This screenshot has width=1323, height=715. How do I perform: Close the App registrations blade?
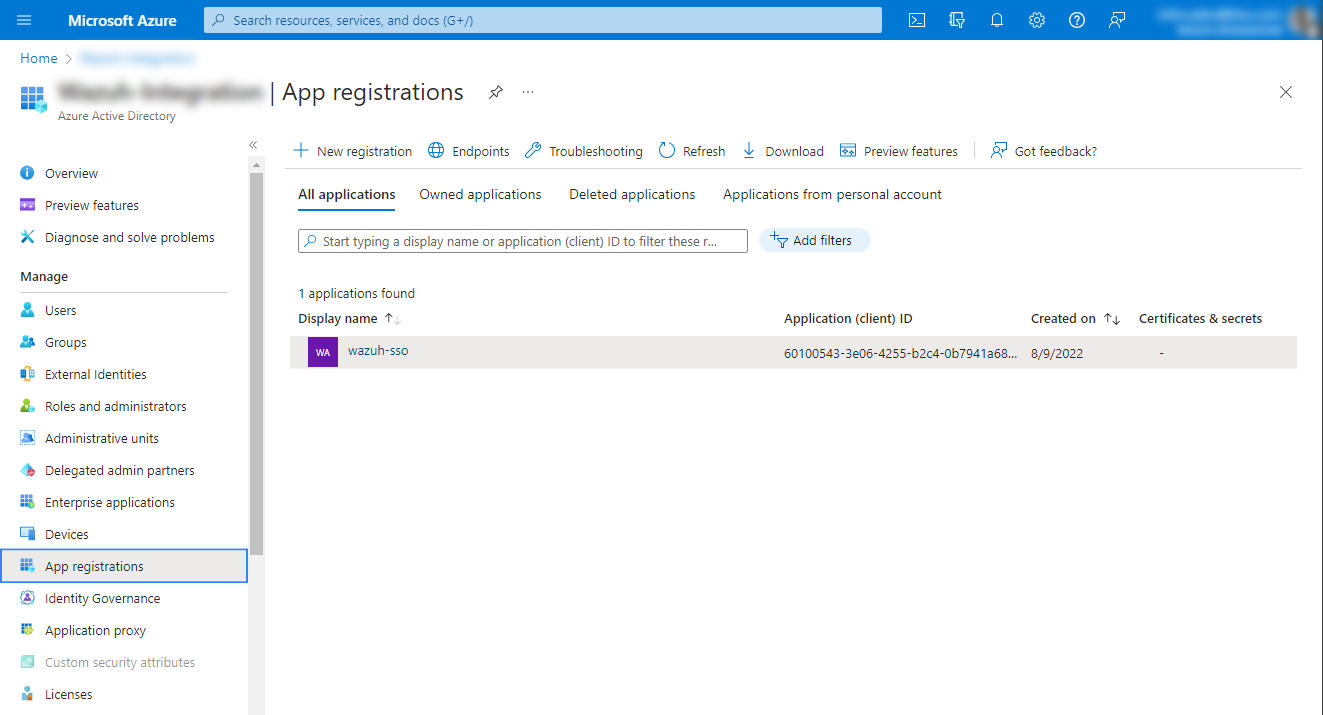click(1286, 92)
